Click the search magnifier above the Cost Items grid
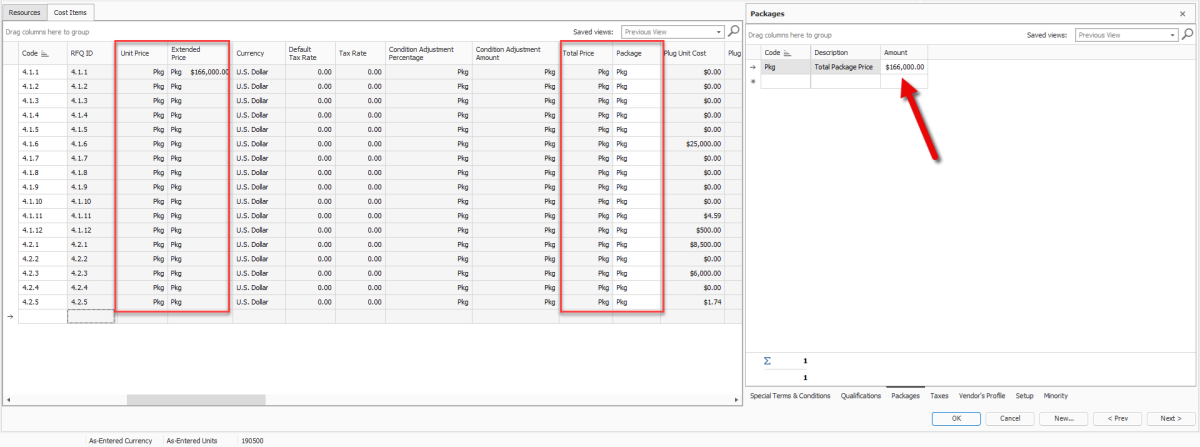The image size is (1200, 447). 734,31
